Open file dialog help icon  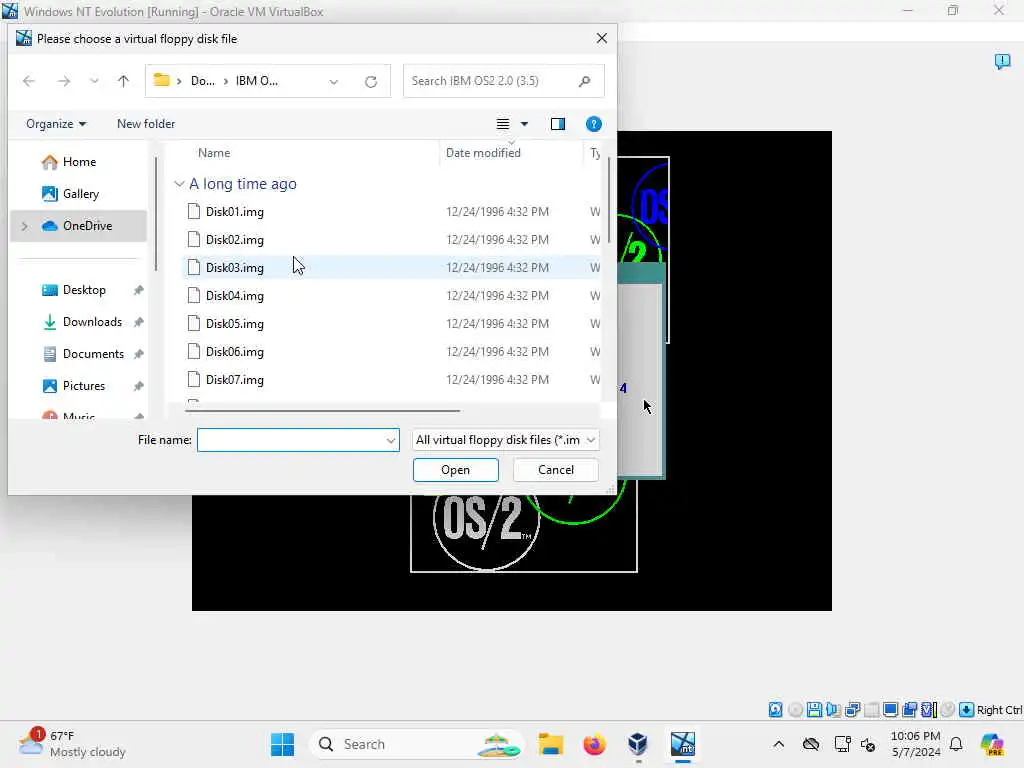(594, 124)
